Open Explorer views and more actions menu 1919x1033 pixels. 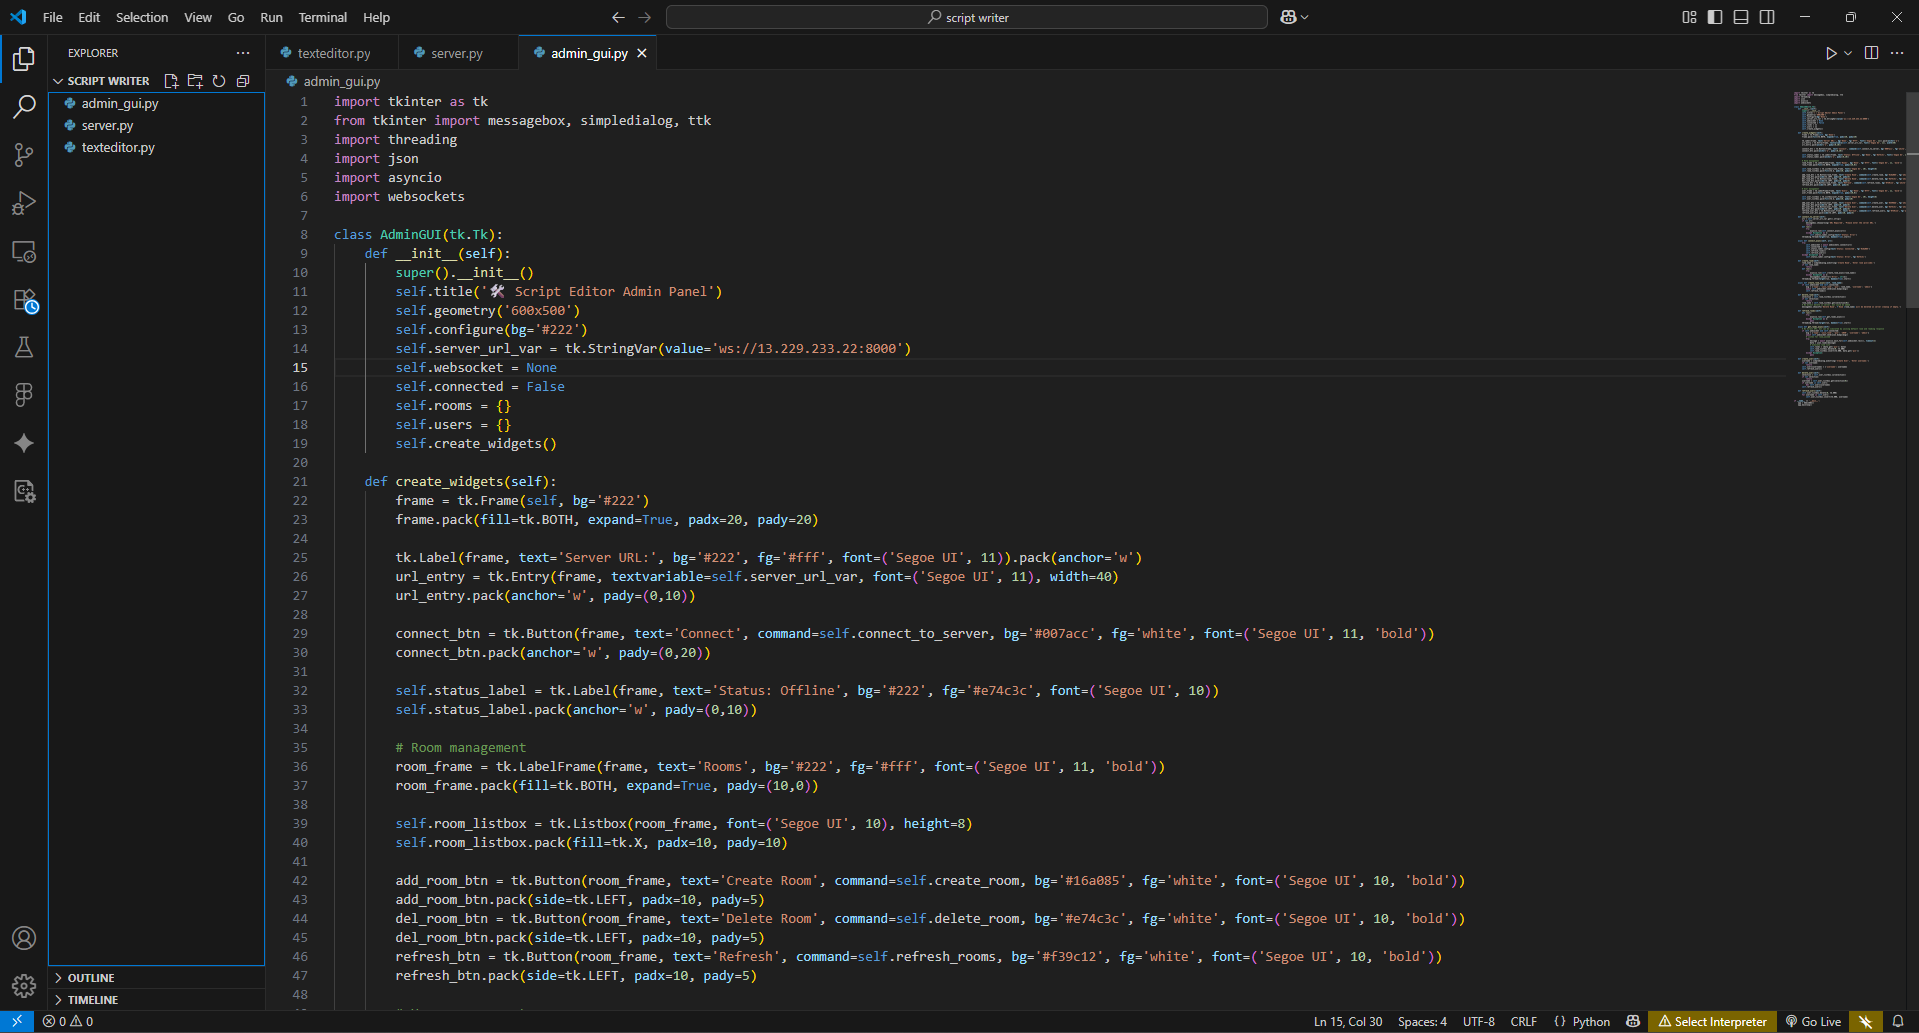pyautogui.click(x=243, y=53)
